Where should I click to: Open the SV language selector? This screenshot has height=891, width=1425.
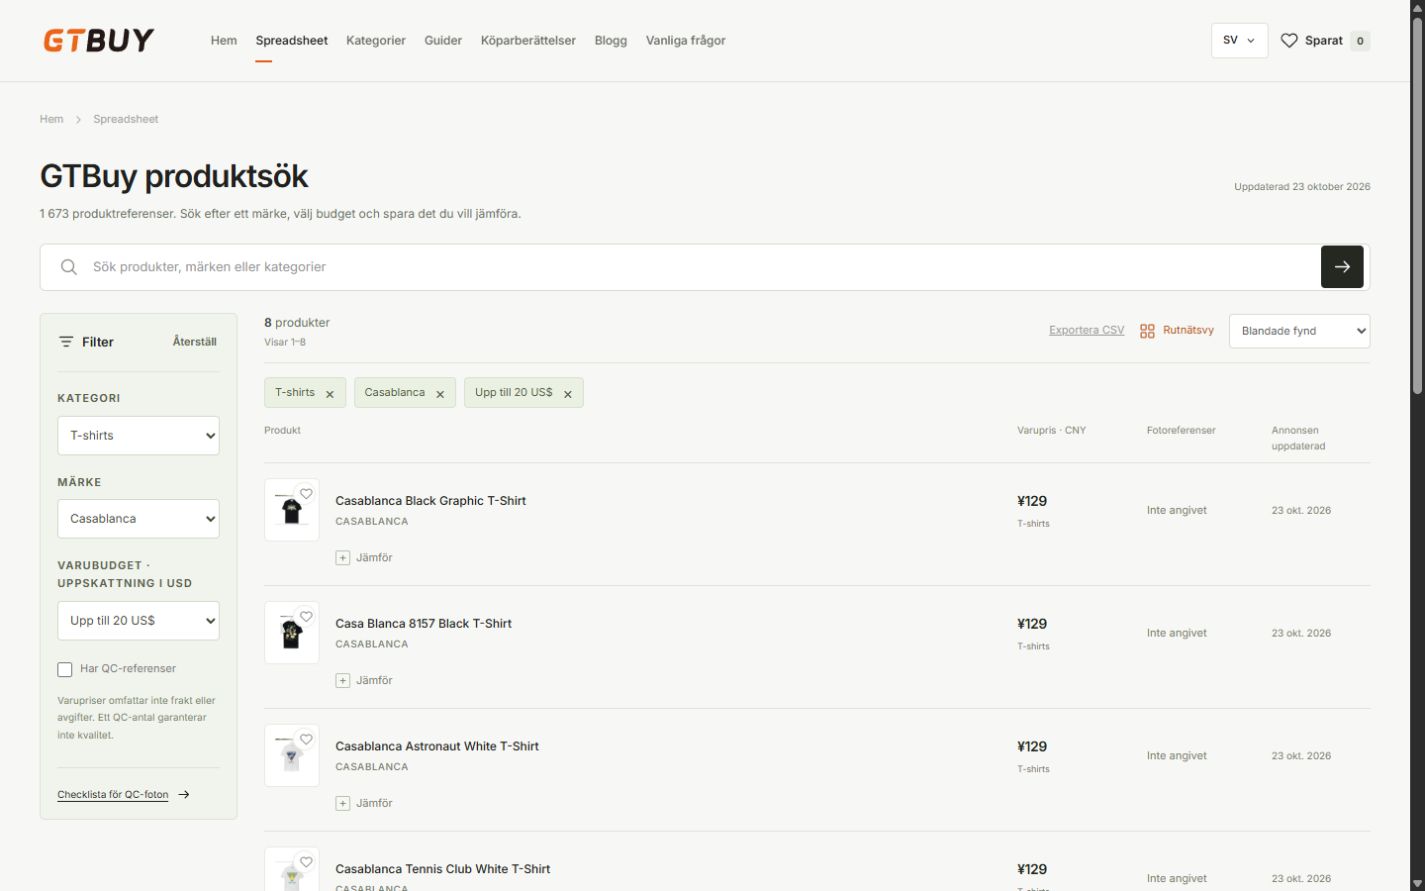coord(1239,41)
